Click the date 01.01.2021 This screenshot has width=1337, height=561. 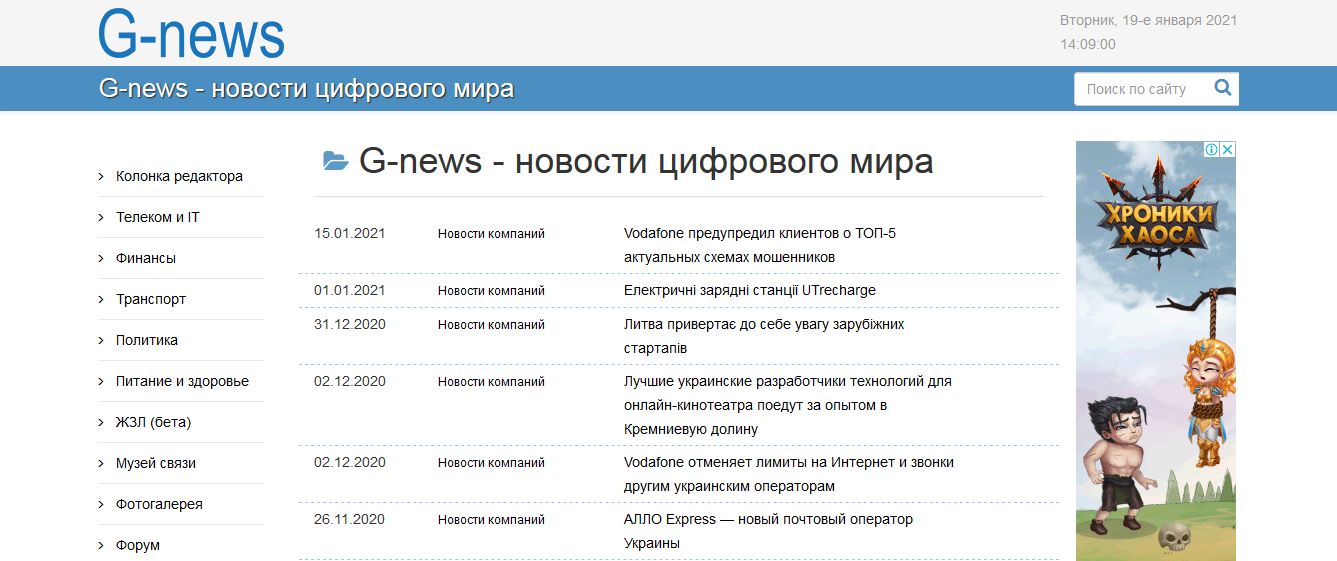click(350, 290)
